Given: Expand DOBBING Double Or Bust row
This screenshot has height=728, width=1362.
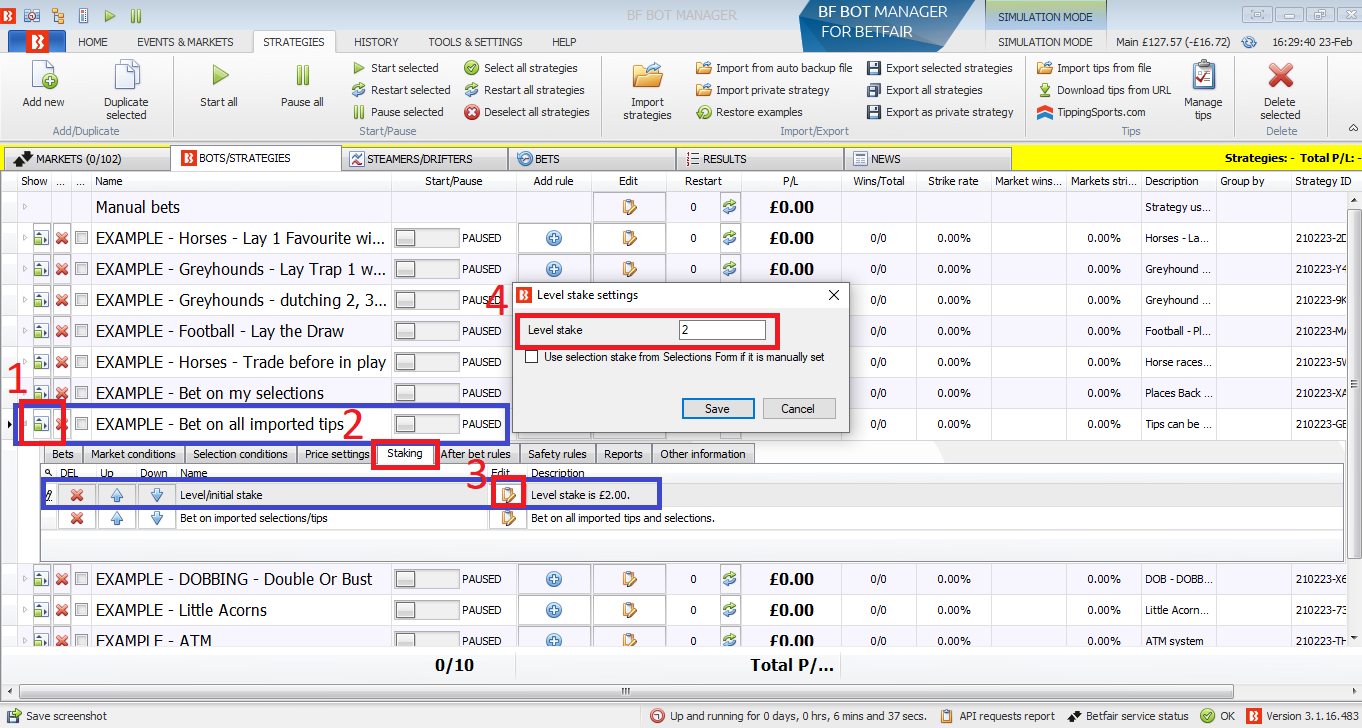Looking at the screenshot, I should (x=25, y=580).
